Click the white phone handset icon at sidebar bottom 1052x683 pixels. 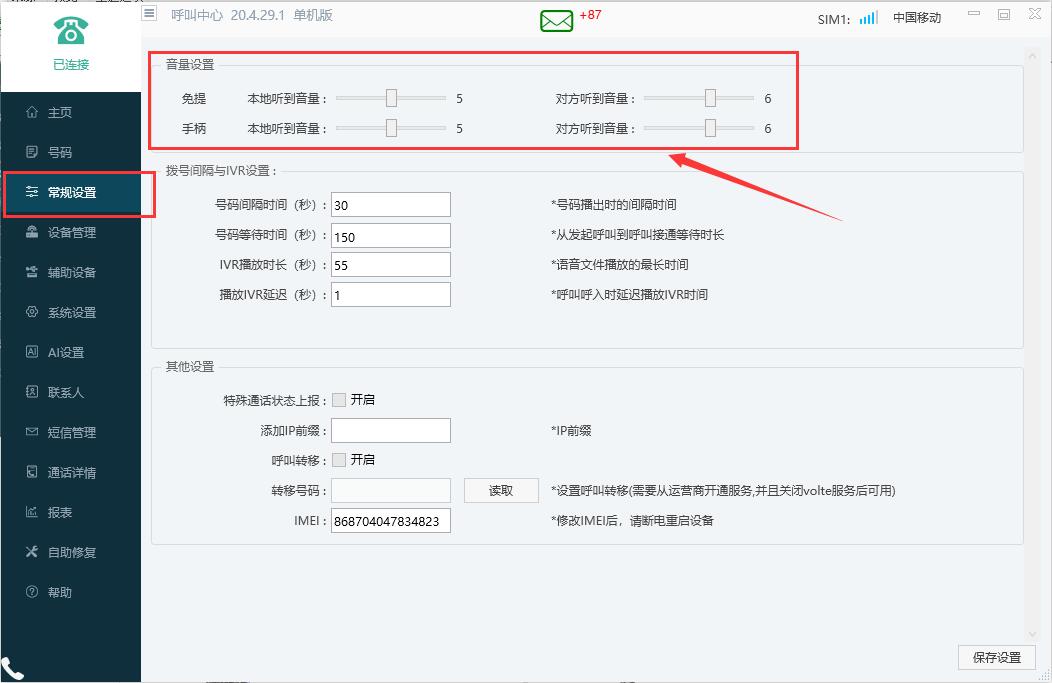[12, 669]
